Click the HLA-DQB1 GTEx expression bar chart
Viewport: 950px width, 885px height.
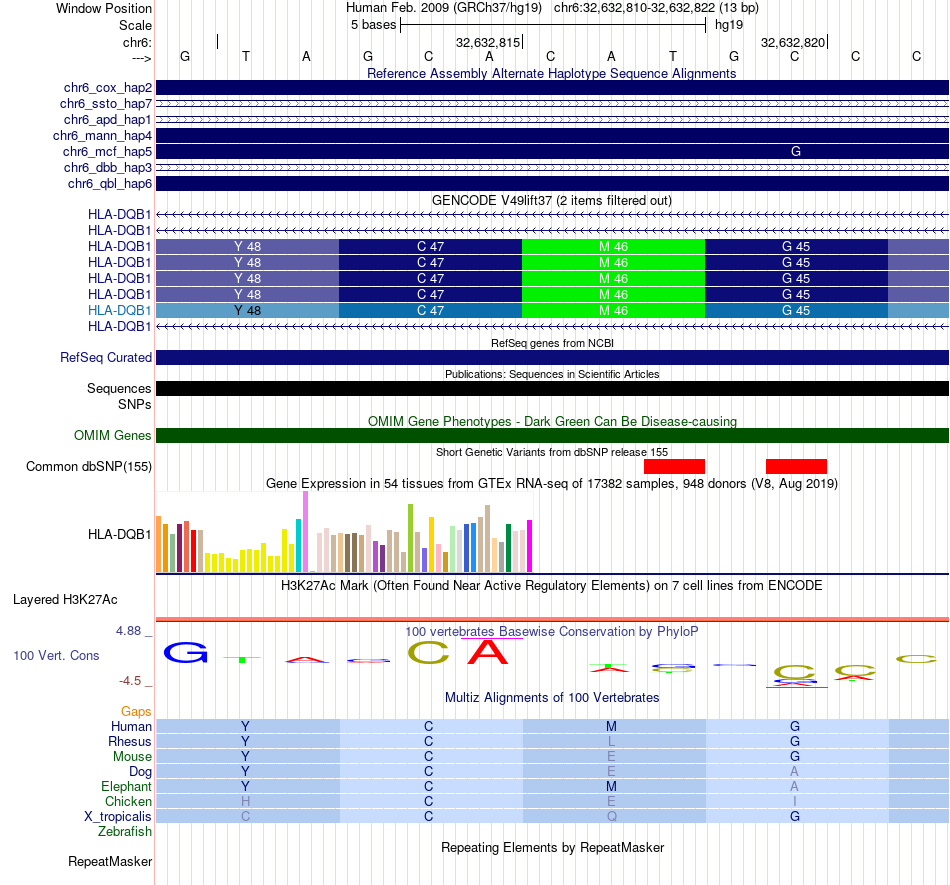pyautogui.click(x=344, y=532)
